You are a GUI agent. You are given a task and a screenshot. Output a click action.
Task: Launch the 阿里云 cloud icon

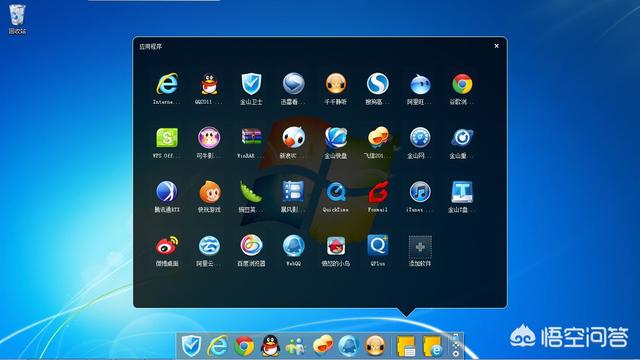(x=209, y=245)
